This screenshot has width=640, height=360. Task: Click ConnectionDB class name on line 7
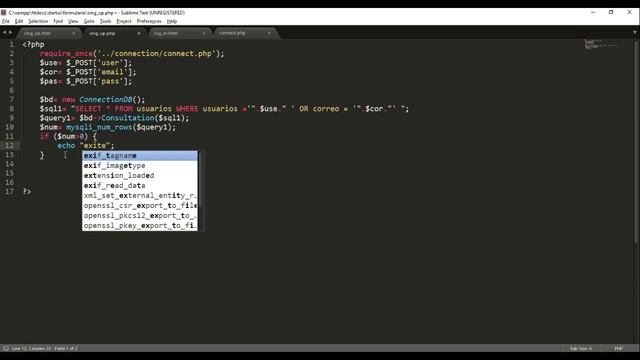click(106, 100)
